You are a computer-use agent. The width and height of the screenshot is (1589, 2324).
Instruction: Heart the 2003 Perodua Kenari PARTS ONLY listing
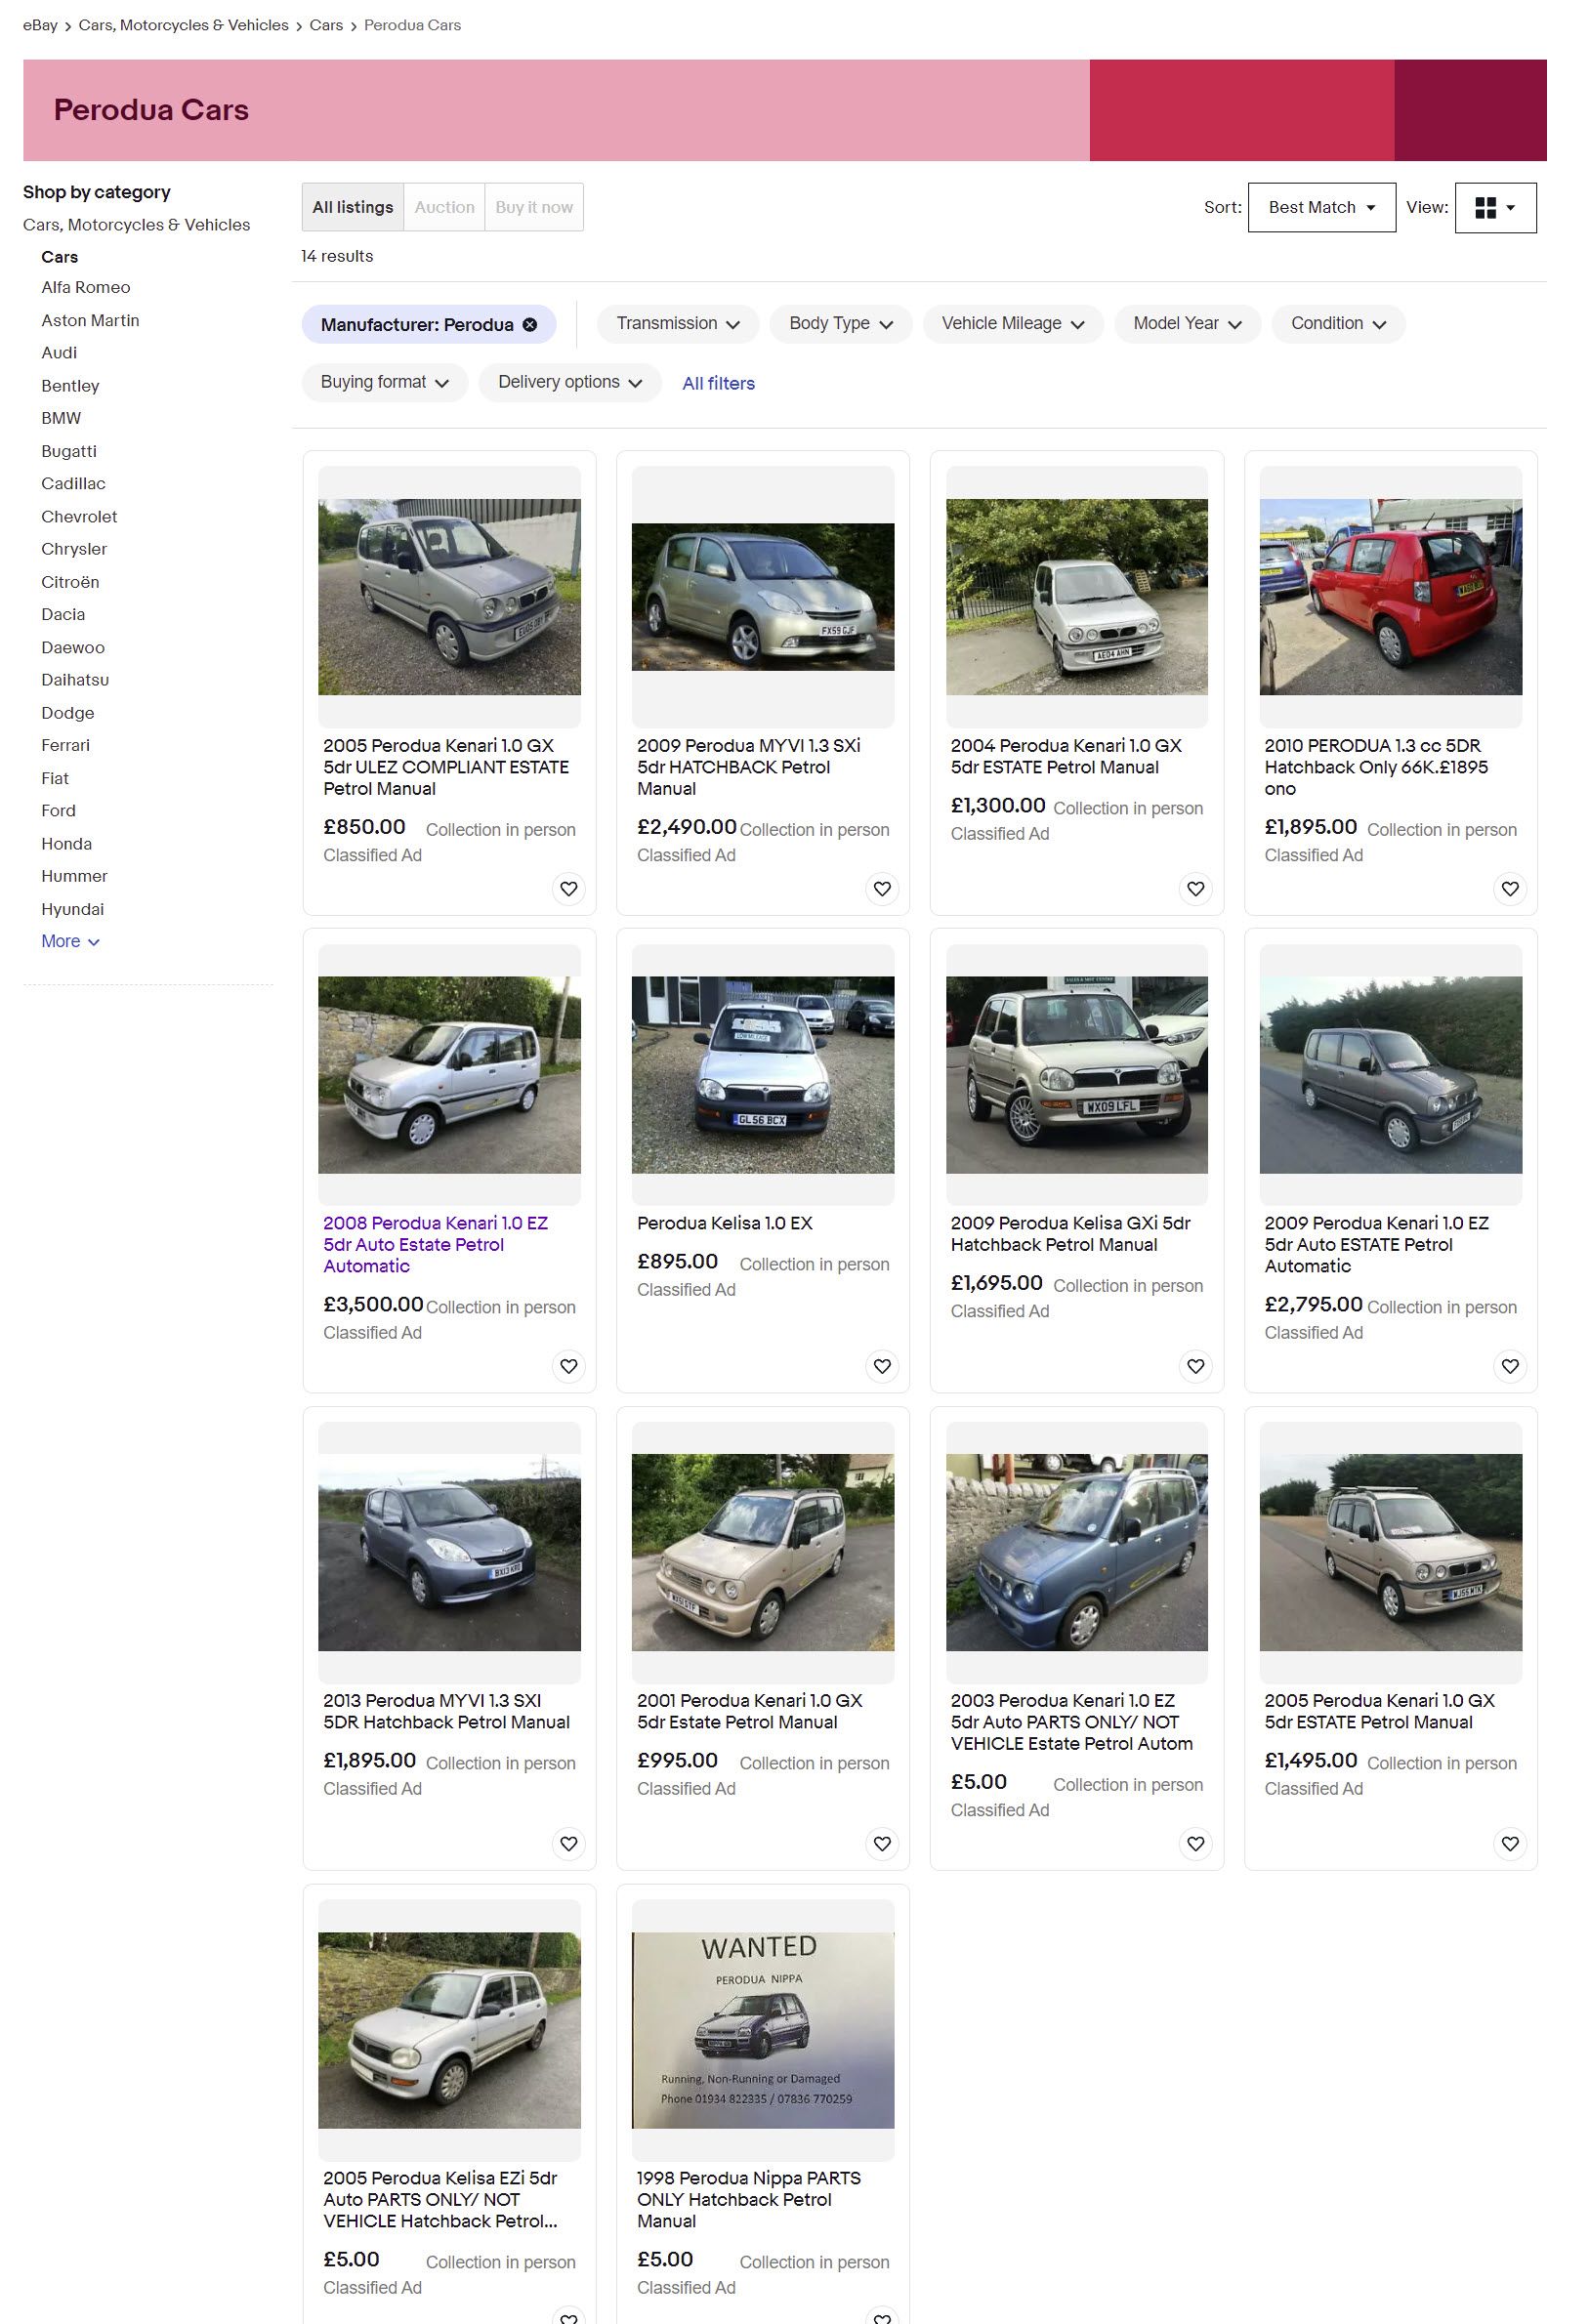pyautogui.click(x=1196, y=1843)
